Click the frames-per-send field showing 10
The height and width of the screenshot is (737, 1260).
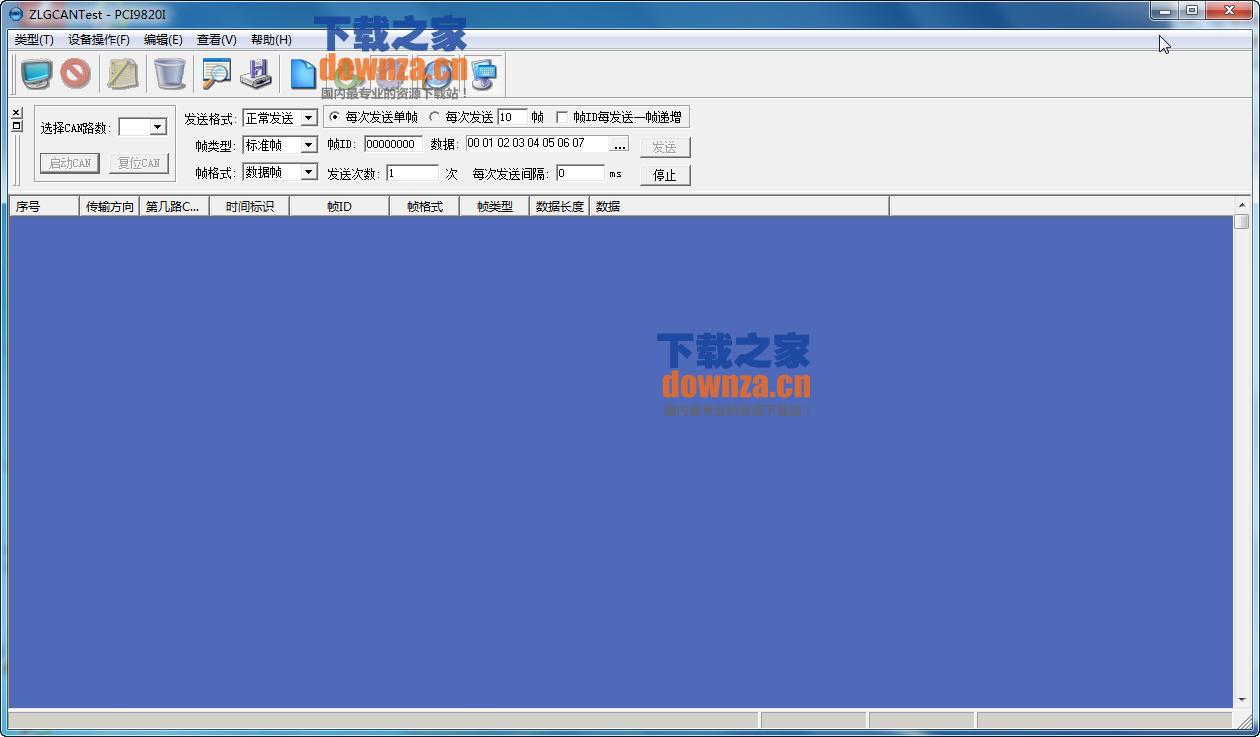(x=512, y=117)
